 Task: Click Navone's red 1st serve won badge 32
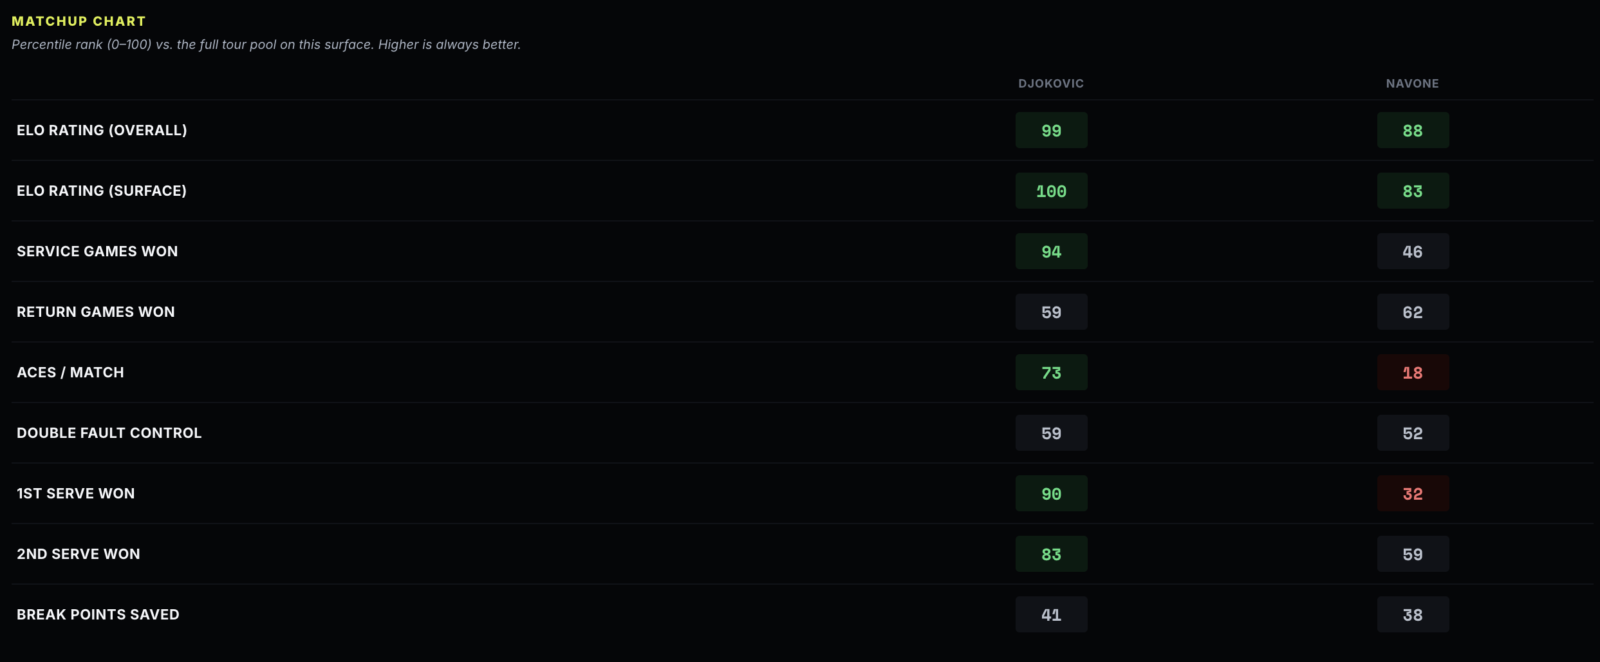pos(1412,493)
